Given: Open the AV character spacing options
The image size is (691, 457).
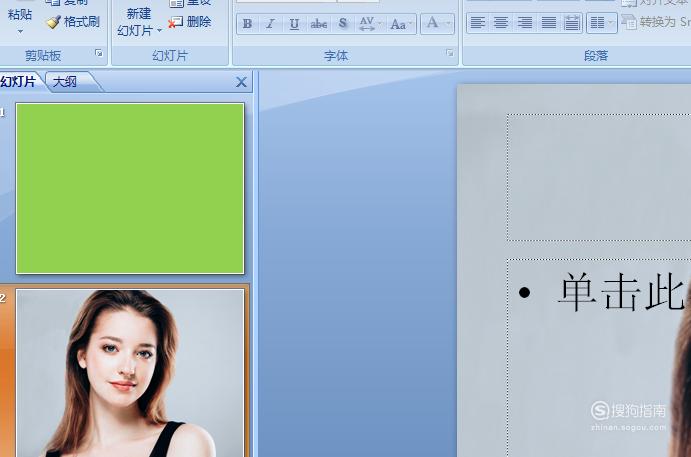Looking at the screenshot, I should (369, 23).
